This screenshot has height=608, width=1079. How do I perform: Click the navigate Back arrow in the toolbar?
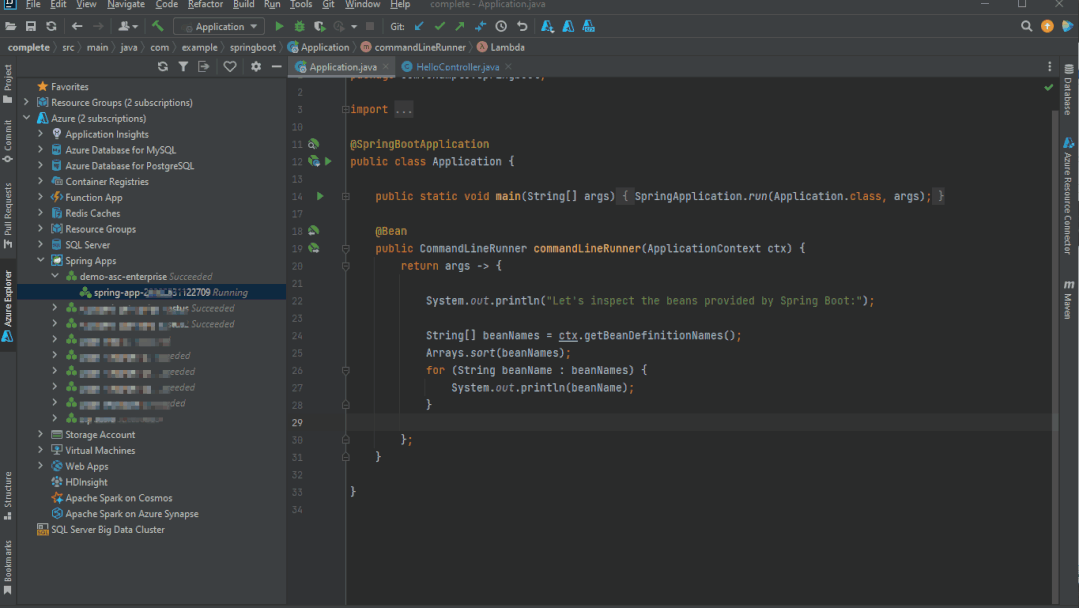pos(77,26)
